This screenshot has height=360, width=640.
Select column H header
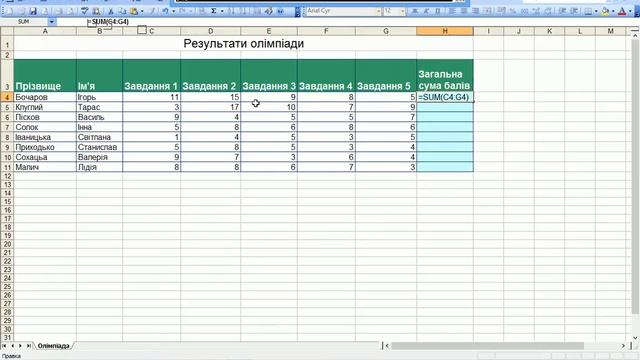[445, 31]
